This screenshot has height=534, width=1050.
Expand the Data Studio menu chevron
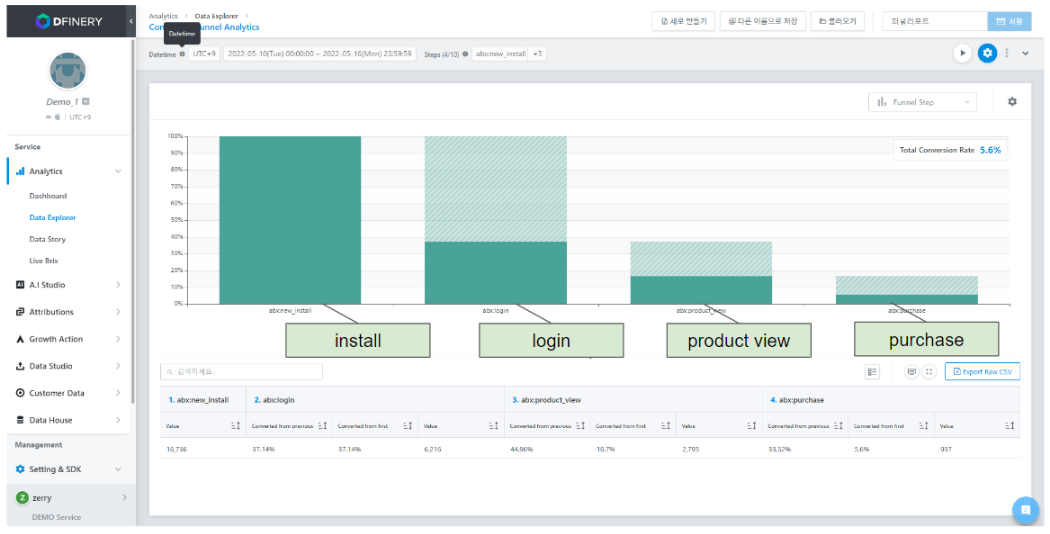(118, 366)
